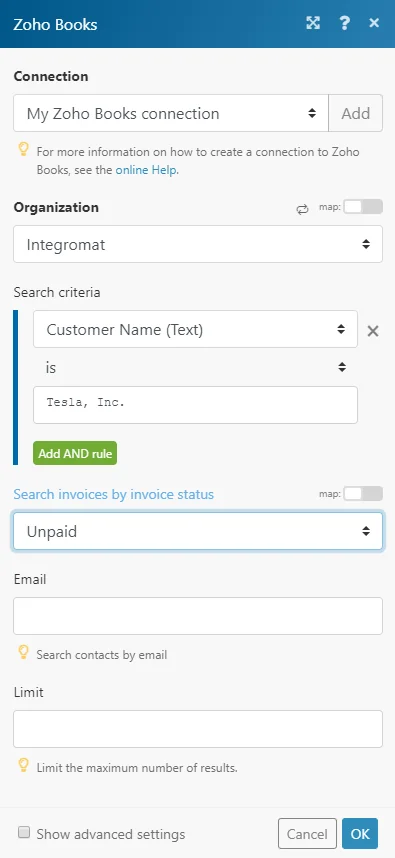This screenshot has width=395, height=858.
Task: Click 'Limit the maximum number of results.' text
Action: click(x=137, y=768)
